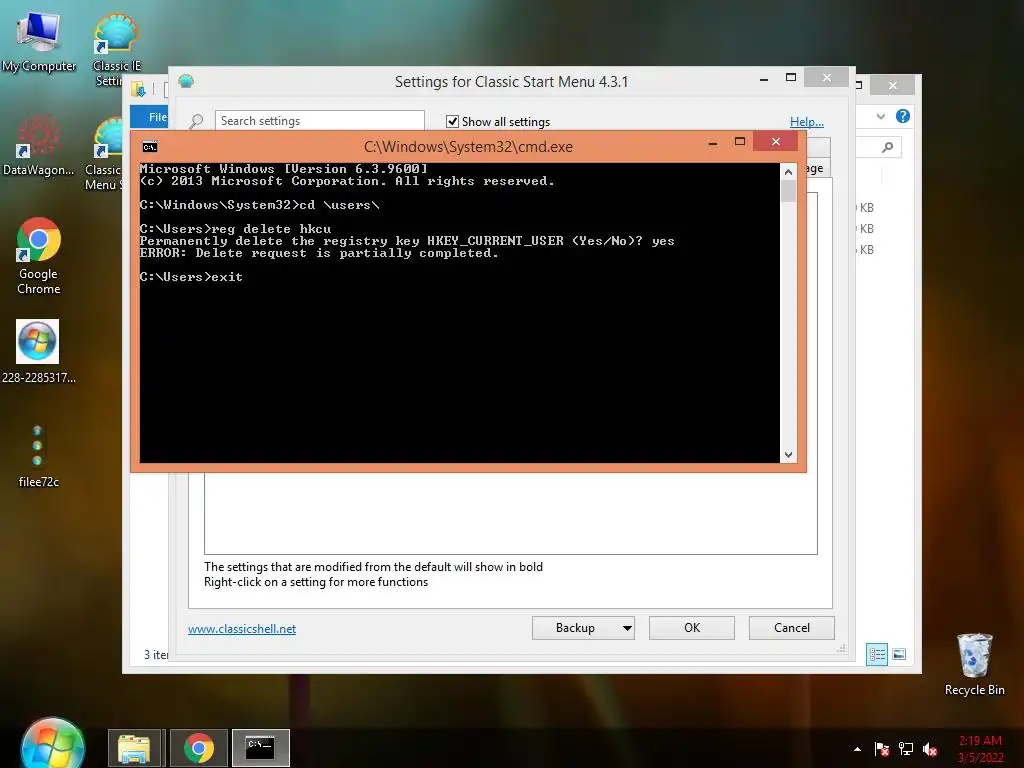This screenshot has width=1024, height=768.
Task: Click the magnifier icon beside Search settings
Action: point(196,121)
